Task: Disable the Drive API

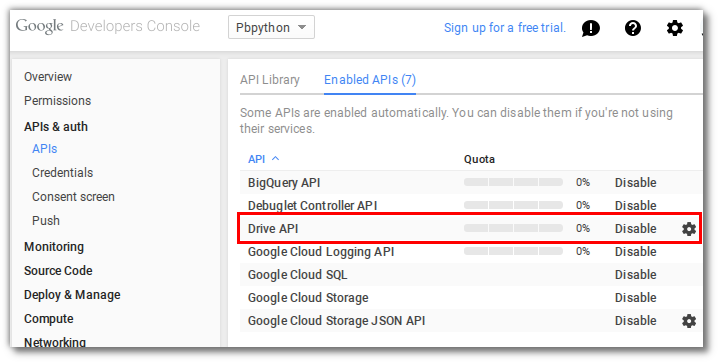Action: [636, 228]
